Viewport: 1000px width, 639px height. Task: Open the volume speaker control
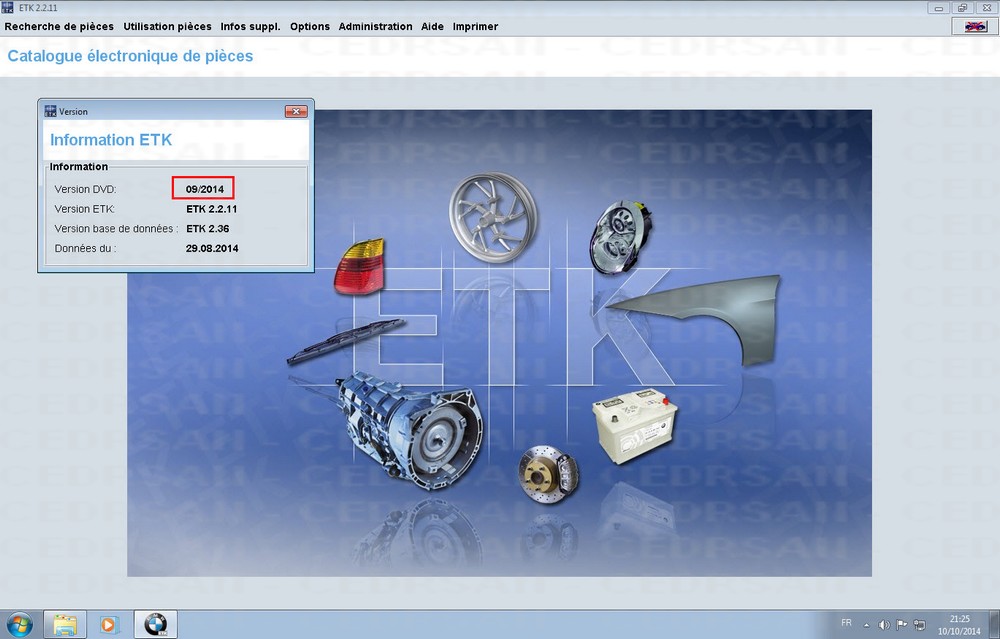[x=884, y=625]
